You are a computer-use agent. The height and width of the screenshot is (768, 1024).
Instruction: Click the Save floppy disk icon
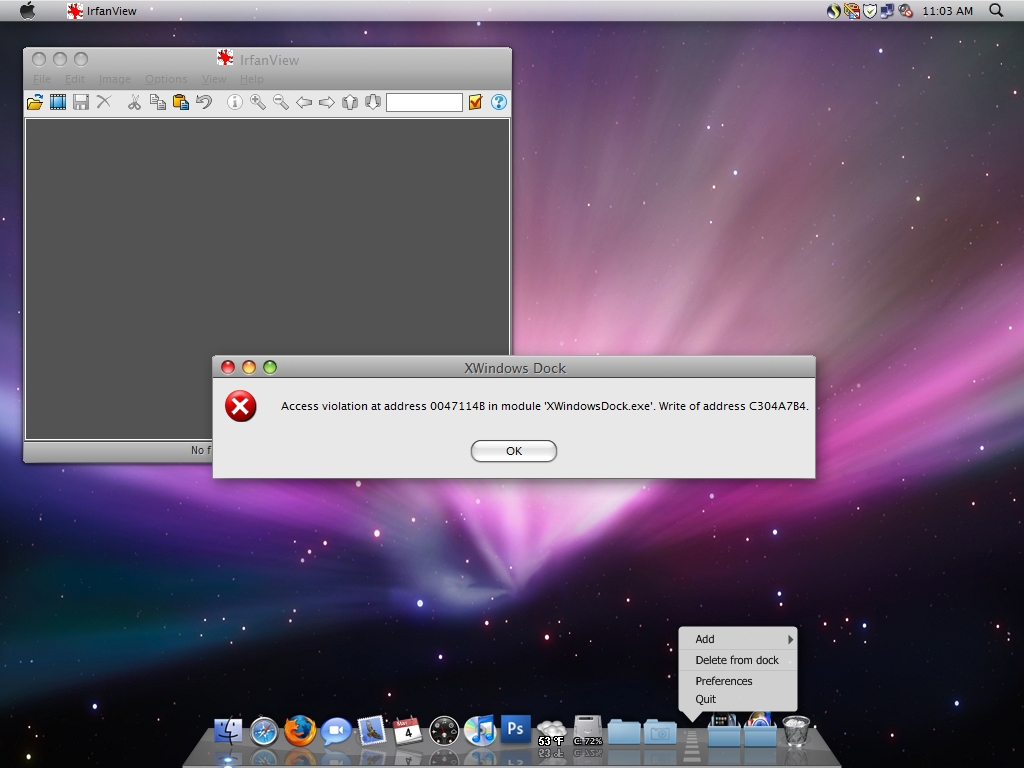[x=81, y=102]
